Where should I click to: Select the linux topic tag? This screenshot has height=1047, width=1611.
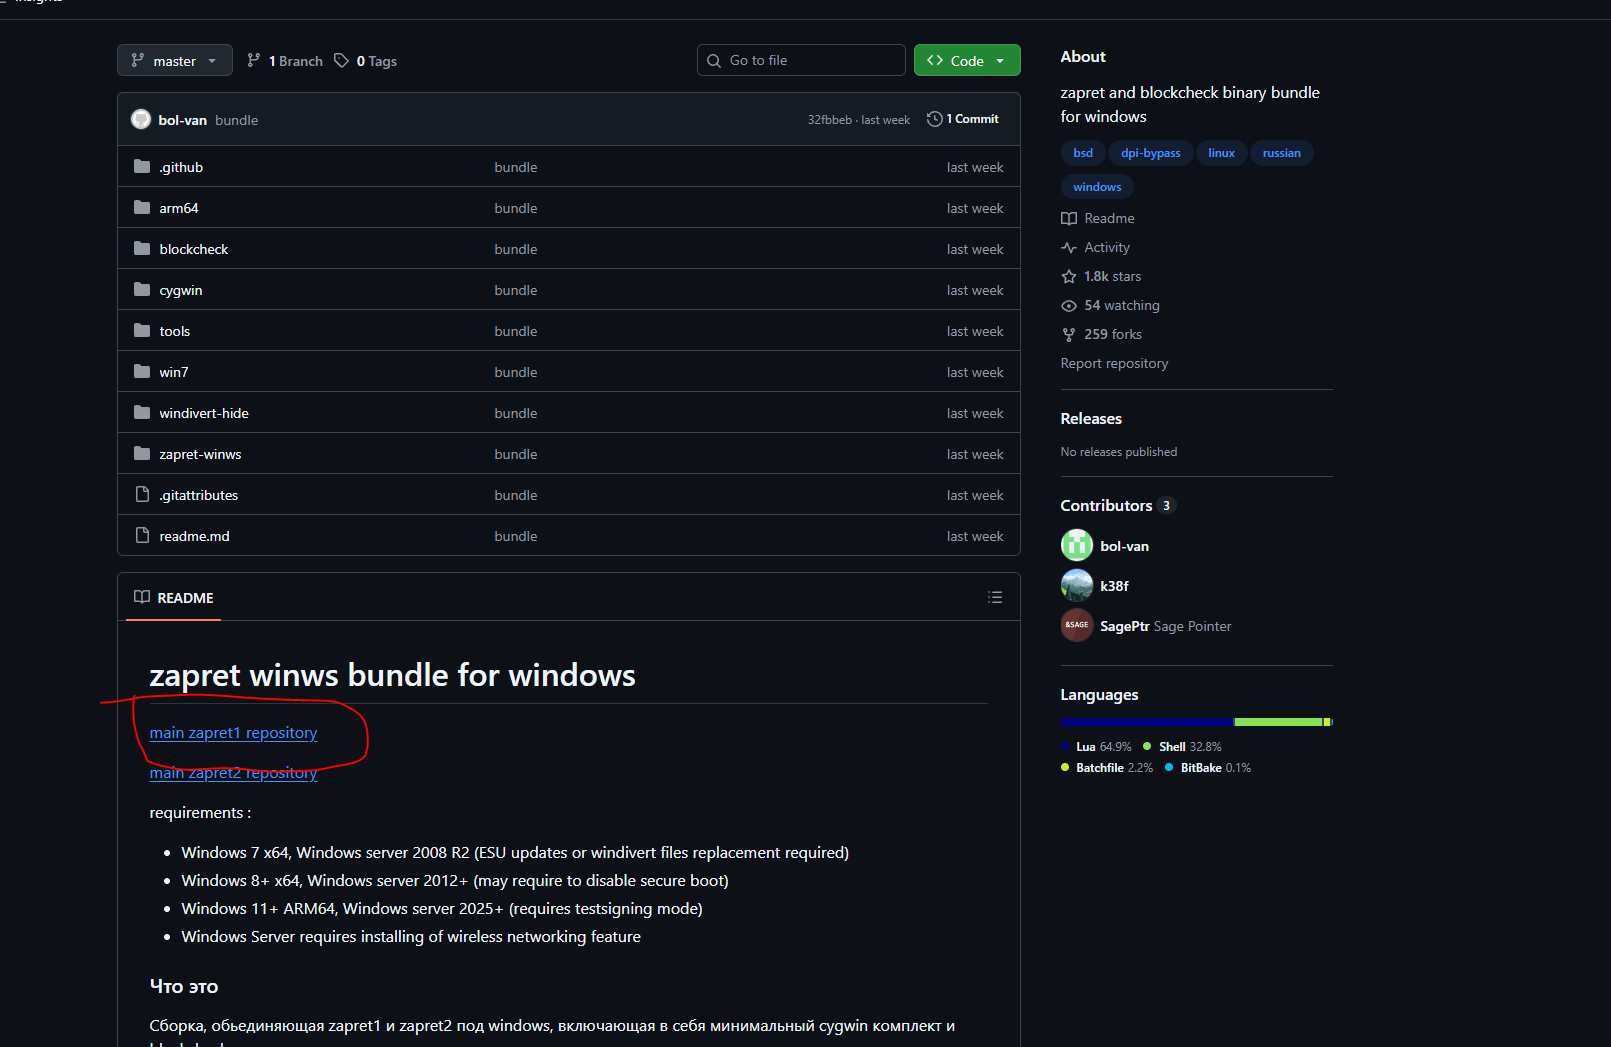1221,153
